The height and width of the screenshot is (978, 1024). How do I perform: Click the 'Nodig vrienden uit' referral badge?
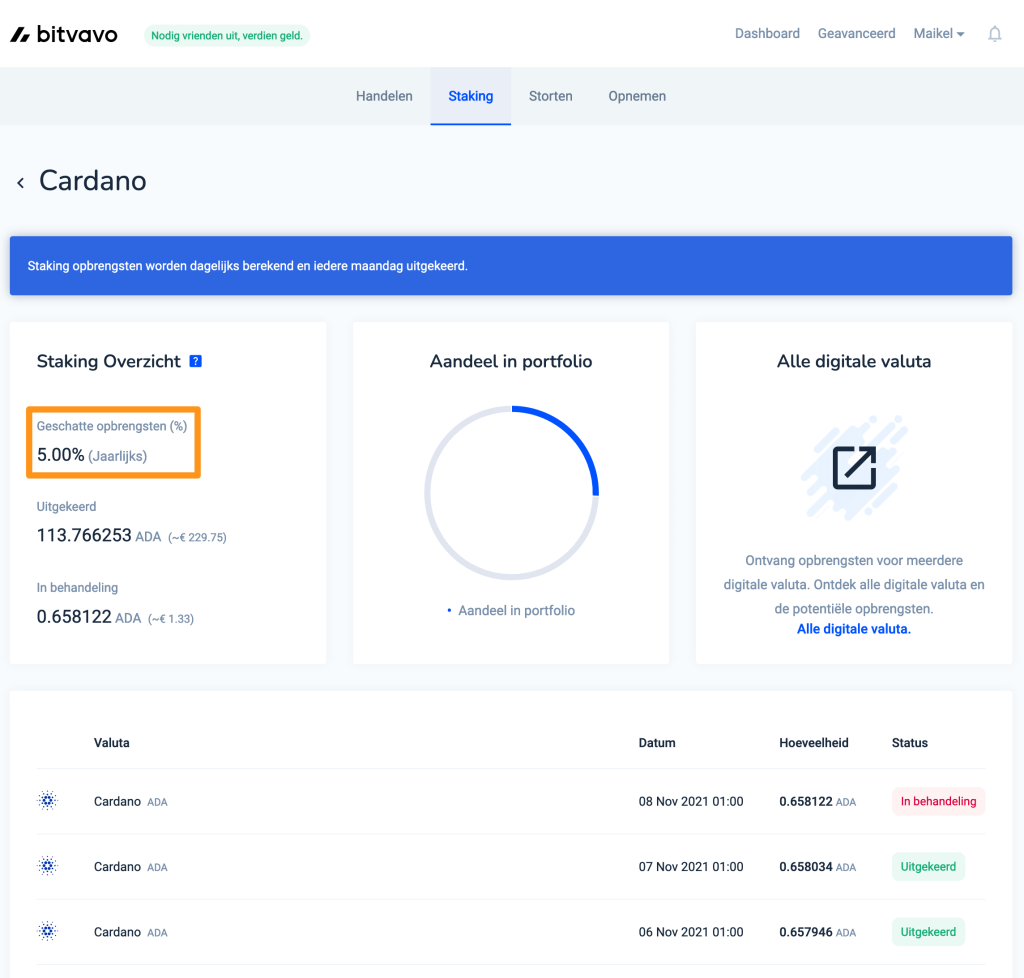[227, 36]
